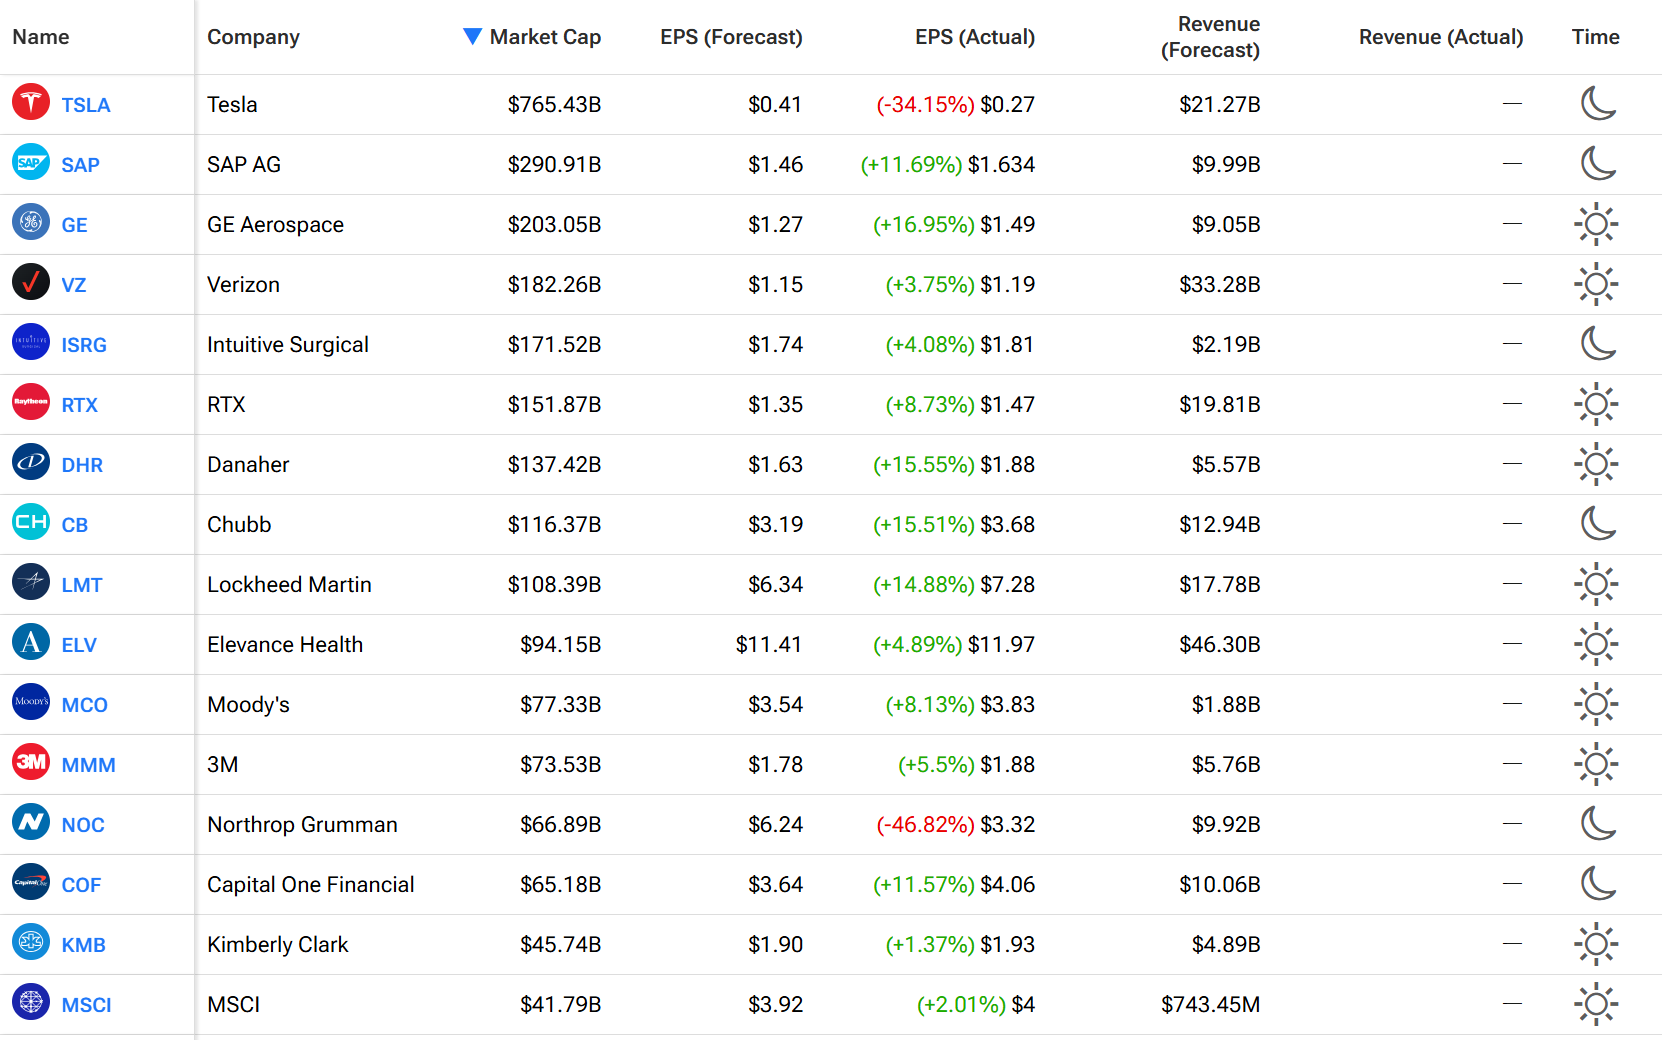
Task: Open the MCO ticker link
Action: click(84, 705)
